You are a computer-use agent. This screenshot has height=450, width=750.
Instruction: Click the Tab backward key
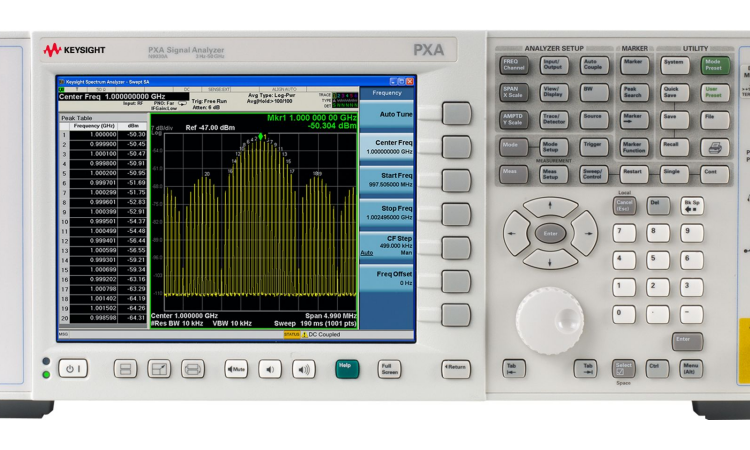coord(514,368)
